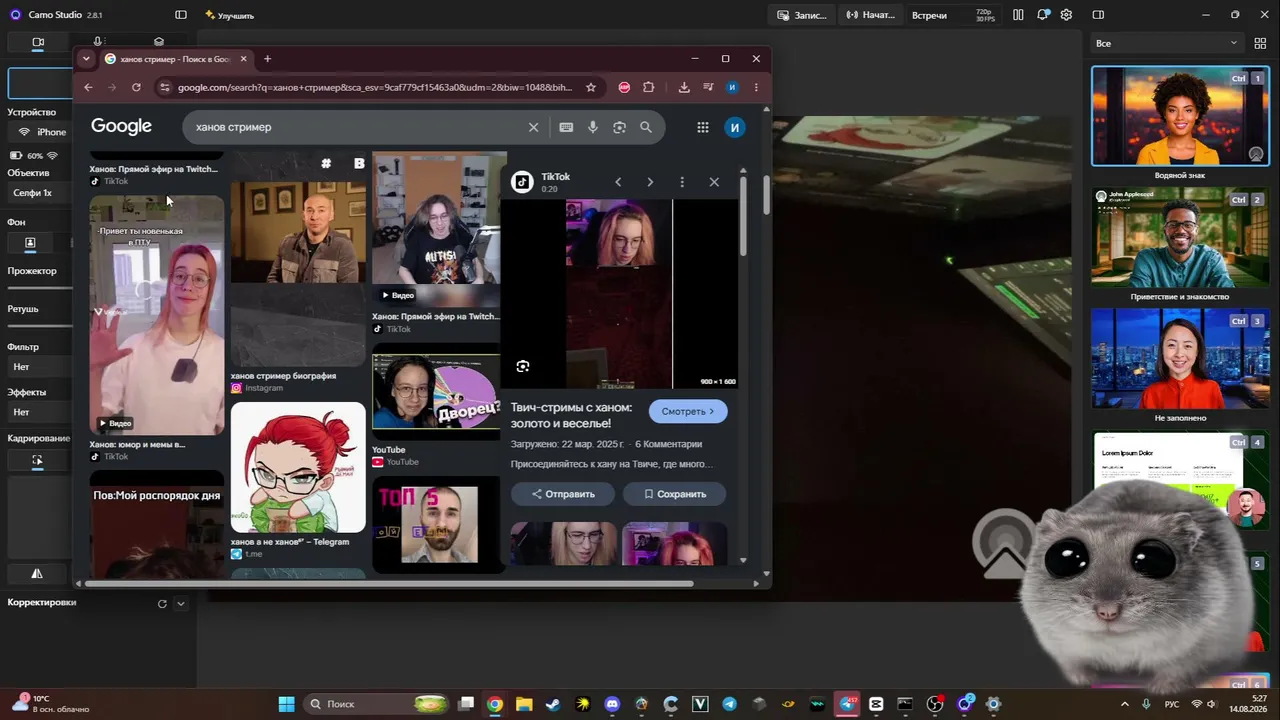This screenshot has height=720, width=1280.
Task: Click the Смотреть button
Action: (x=688, y=411)
